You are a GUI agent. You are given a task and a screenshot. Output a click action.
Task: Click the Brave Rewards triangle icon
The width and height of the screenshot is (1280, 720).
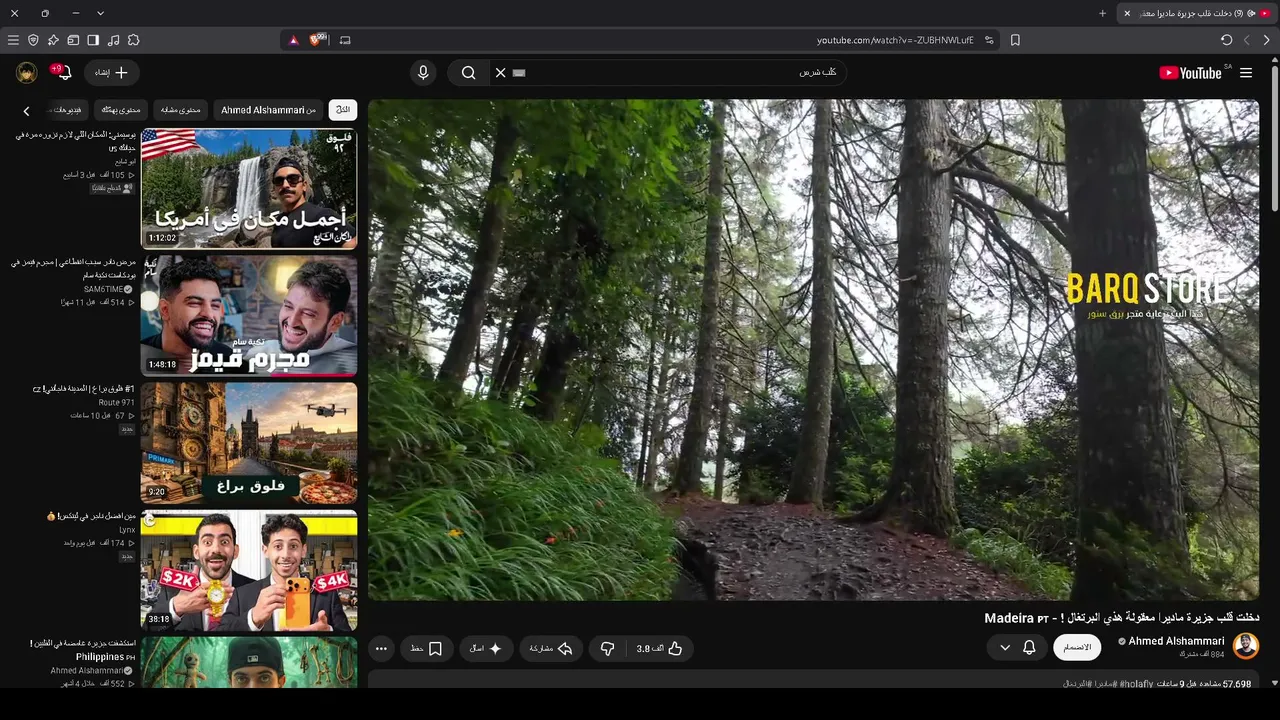[x=293, y=40]
